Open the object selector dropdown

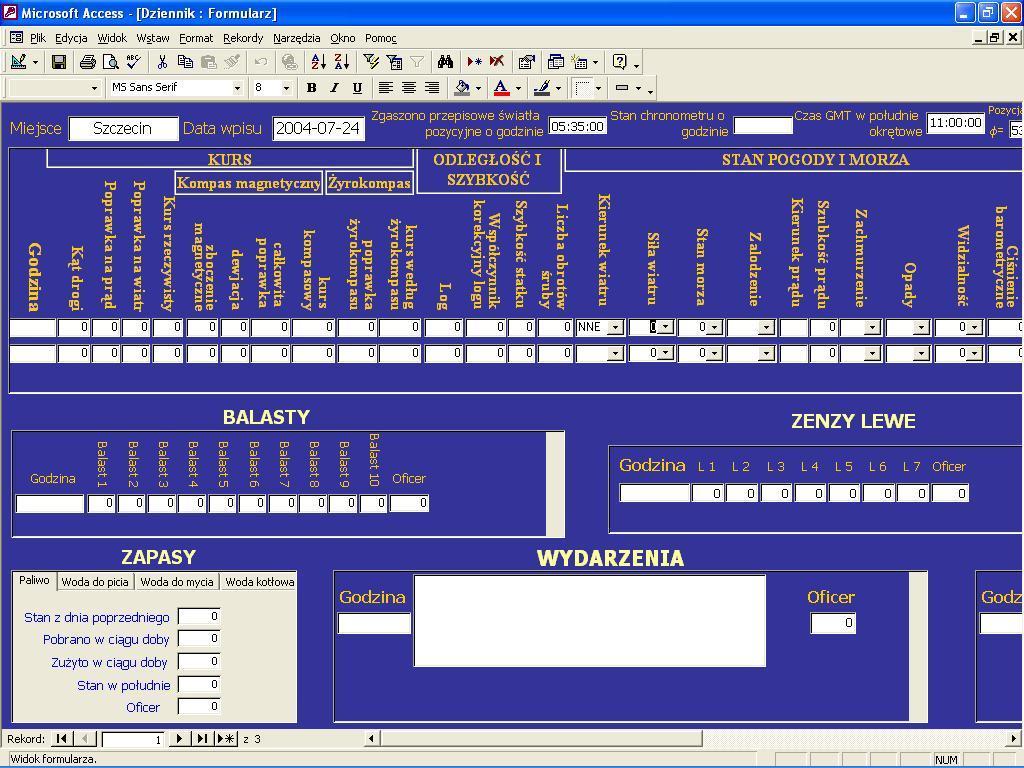(94, 88)
